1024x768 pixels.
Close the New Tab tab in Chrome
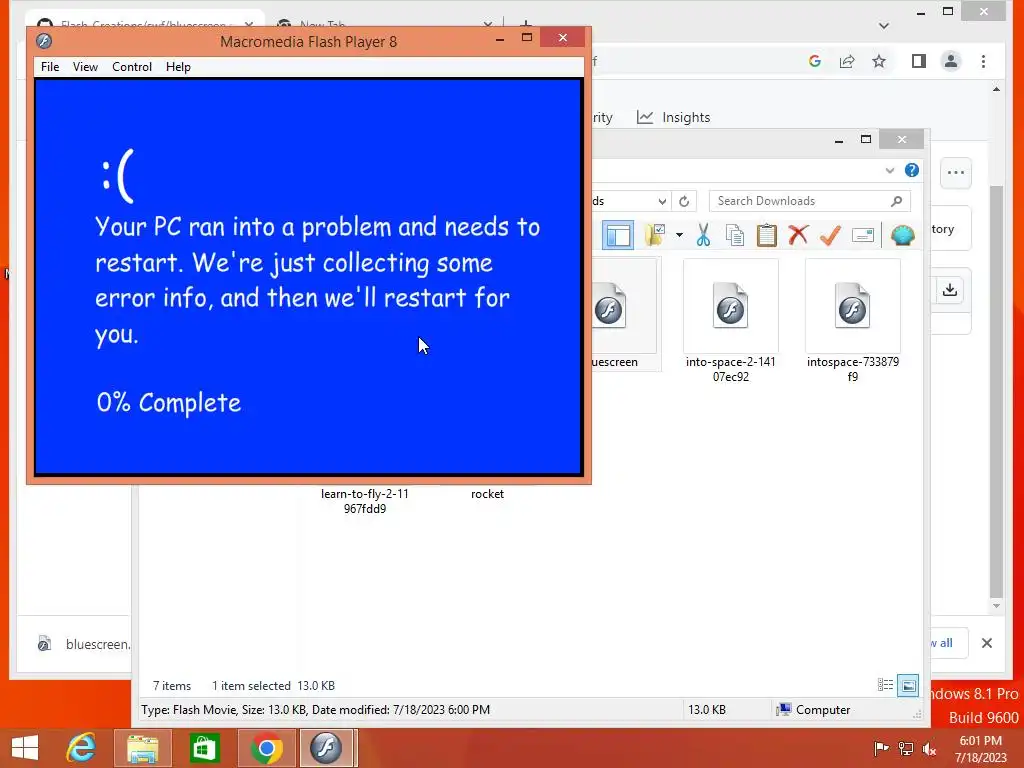[x=488, y=25]
